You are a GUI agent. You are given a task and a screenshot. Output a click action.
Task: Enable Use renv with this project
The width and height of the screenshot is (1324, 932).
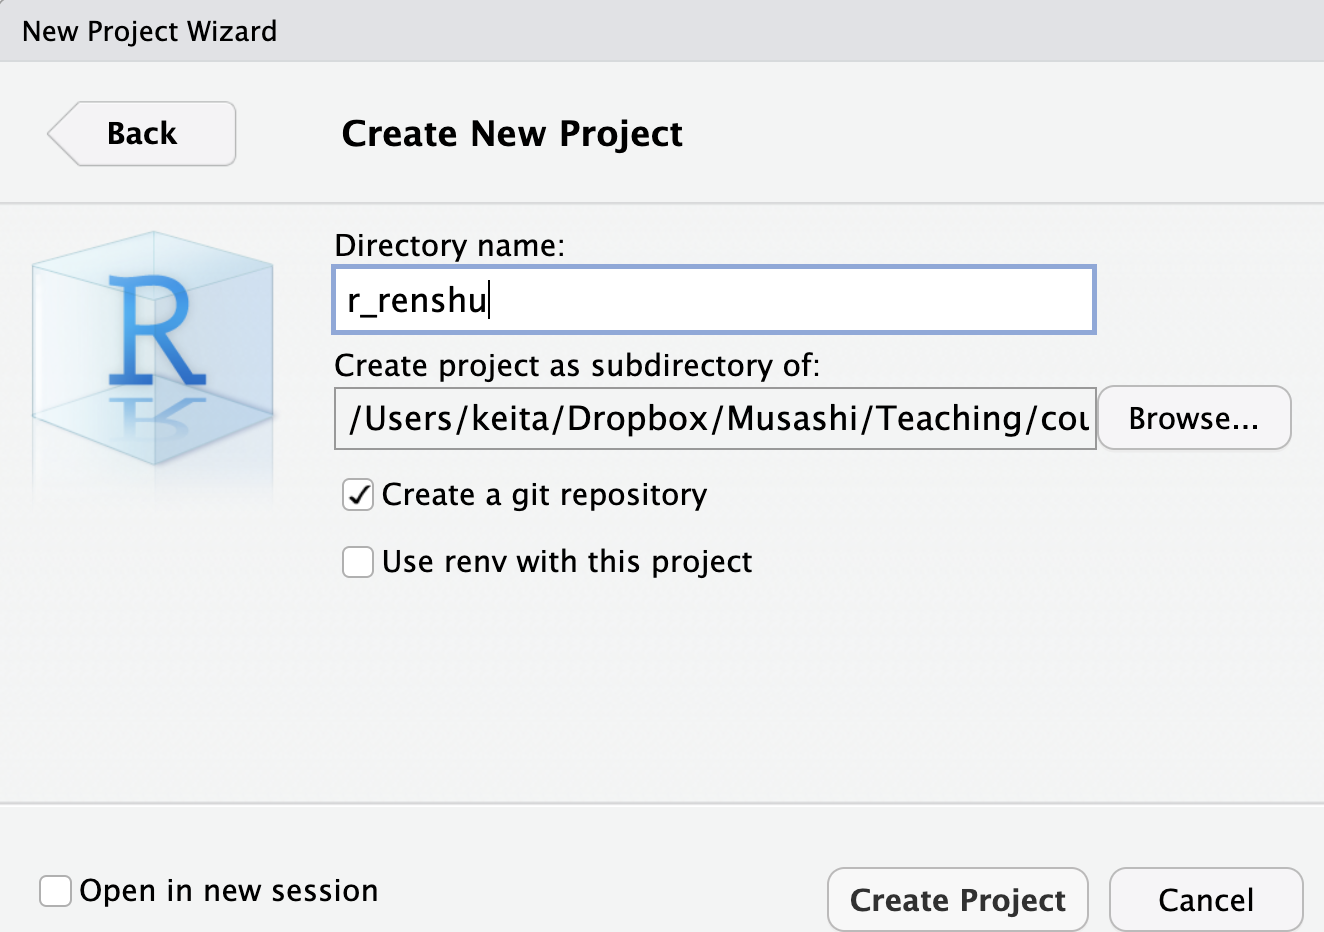point(358,562)
